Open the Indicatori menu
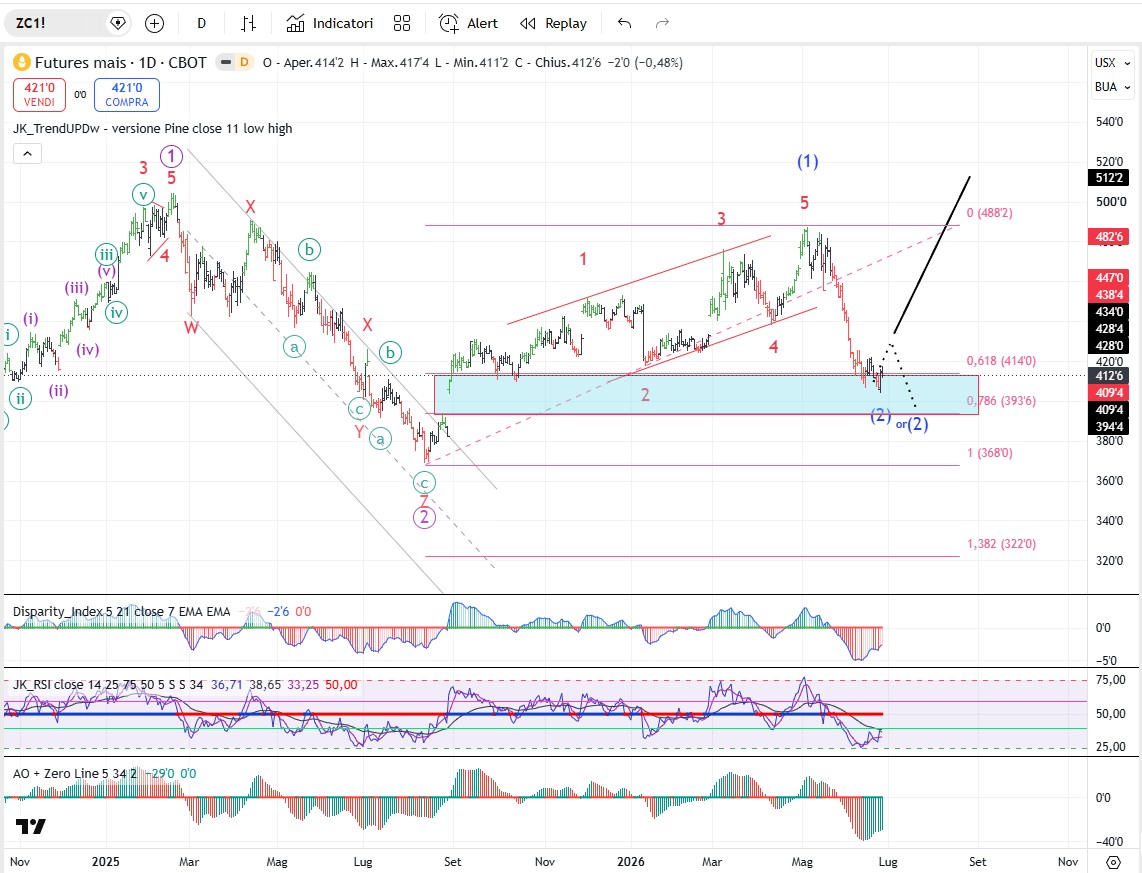Viewport: 1142px width, 873px height. coord(329,23)
